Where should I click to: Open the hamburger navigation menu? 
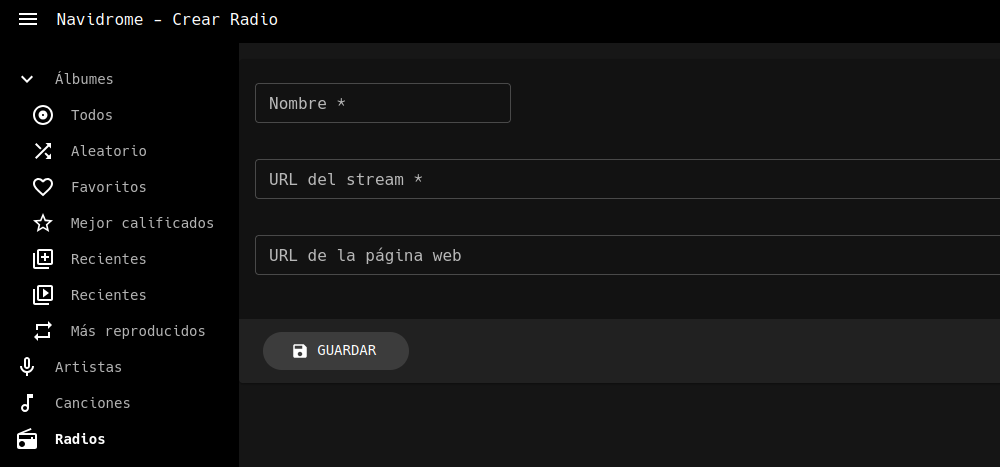pyautogui.click(x=28, y=20)
